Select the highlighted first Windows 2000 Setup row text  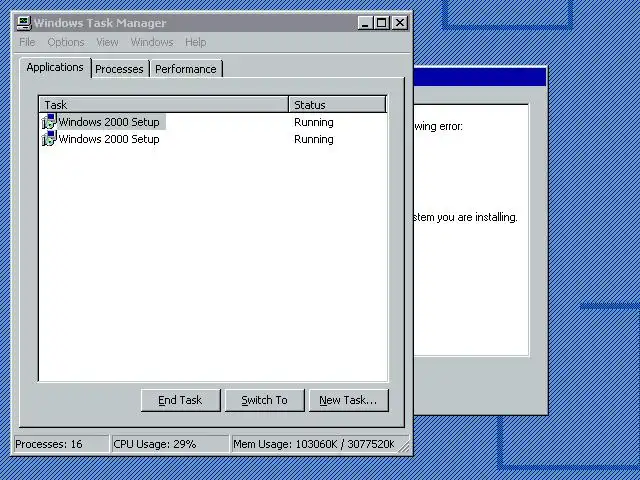point(109,122)
